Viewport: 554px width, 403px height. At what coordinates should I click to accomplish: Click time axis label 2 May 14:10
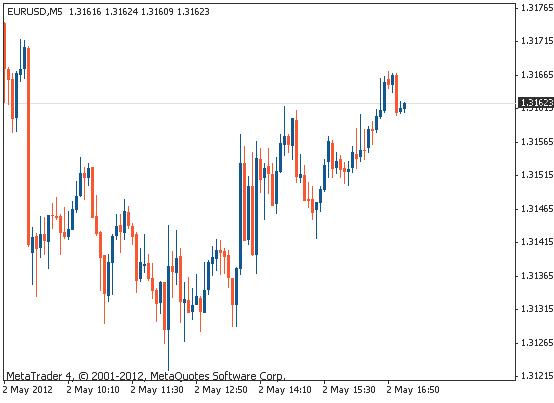[285, 390]
